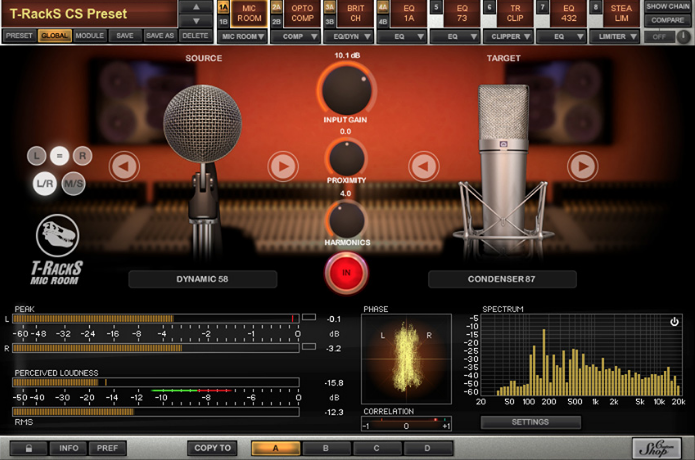Open EQ dropdown under EQ 432
The image size is (695, 460).
562,36
